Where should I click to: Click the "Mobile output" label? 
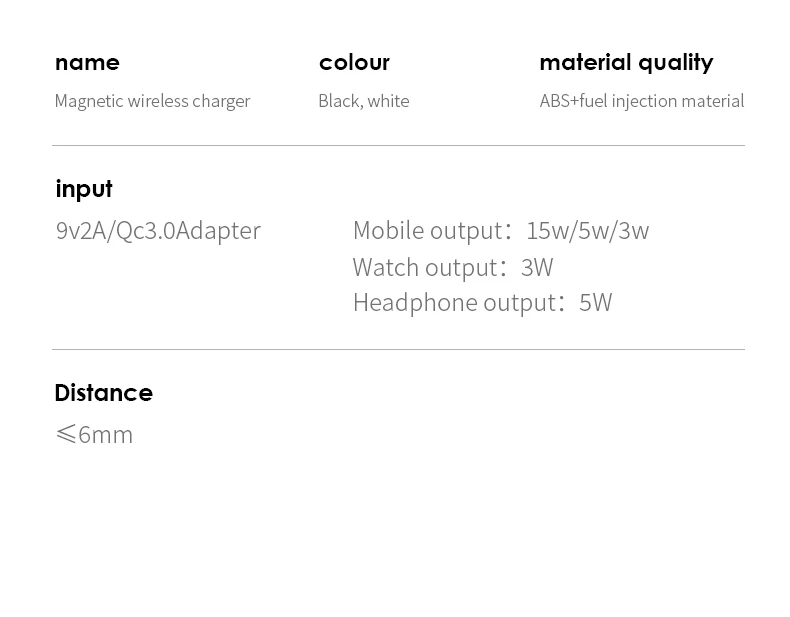point(427,231)
